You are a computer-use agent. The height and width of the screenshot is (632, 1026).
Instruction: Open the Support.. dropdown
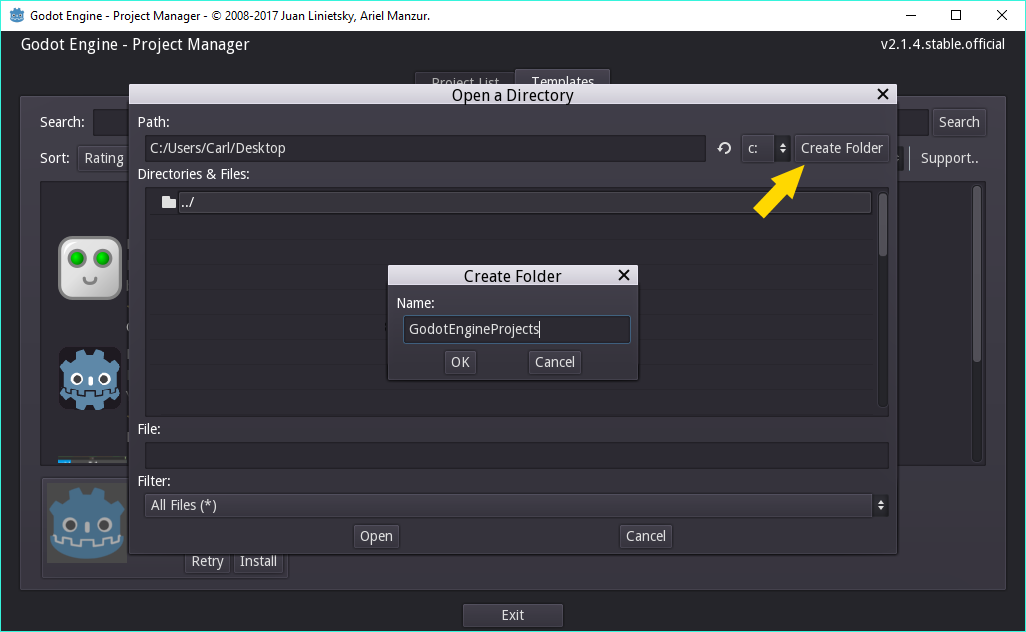tap(949, 158)
